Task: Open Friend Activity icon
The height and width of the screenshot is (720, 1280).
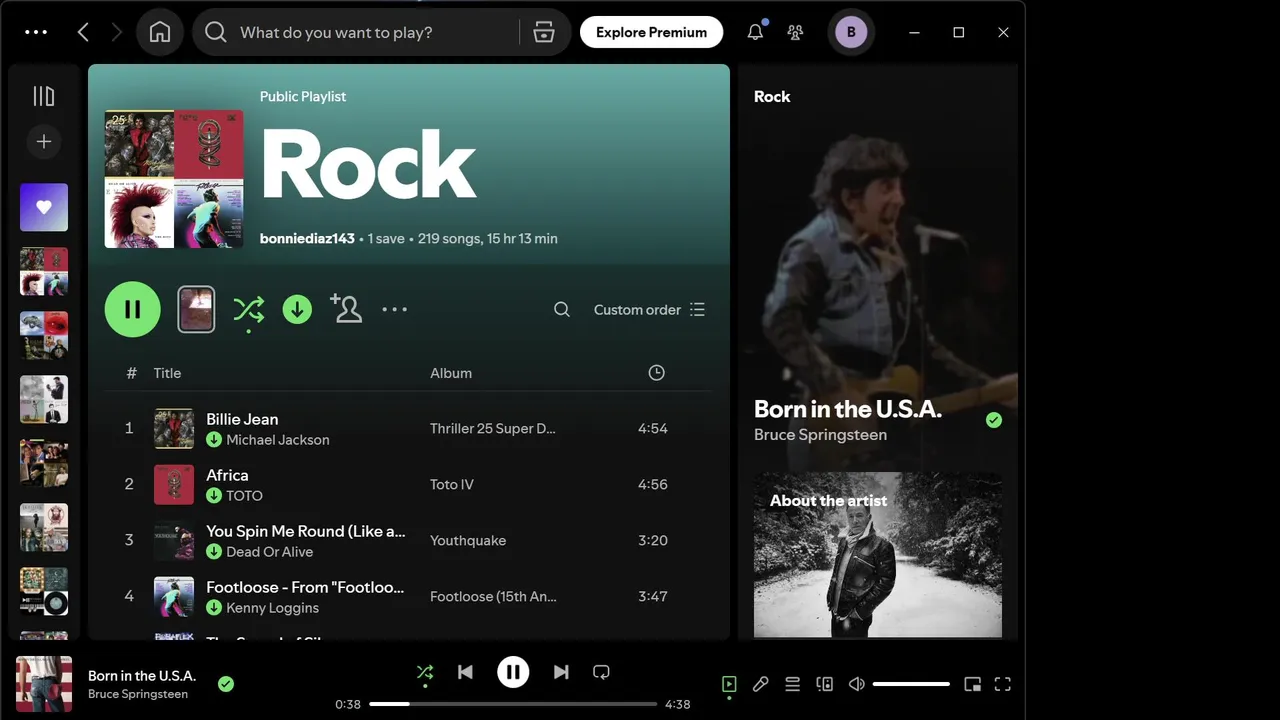Action: pos(795,32)
